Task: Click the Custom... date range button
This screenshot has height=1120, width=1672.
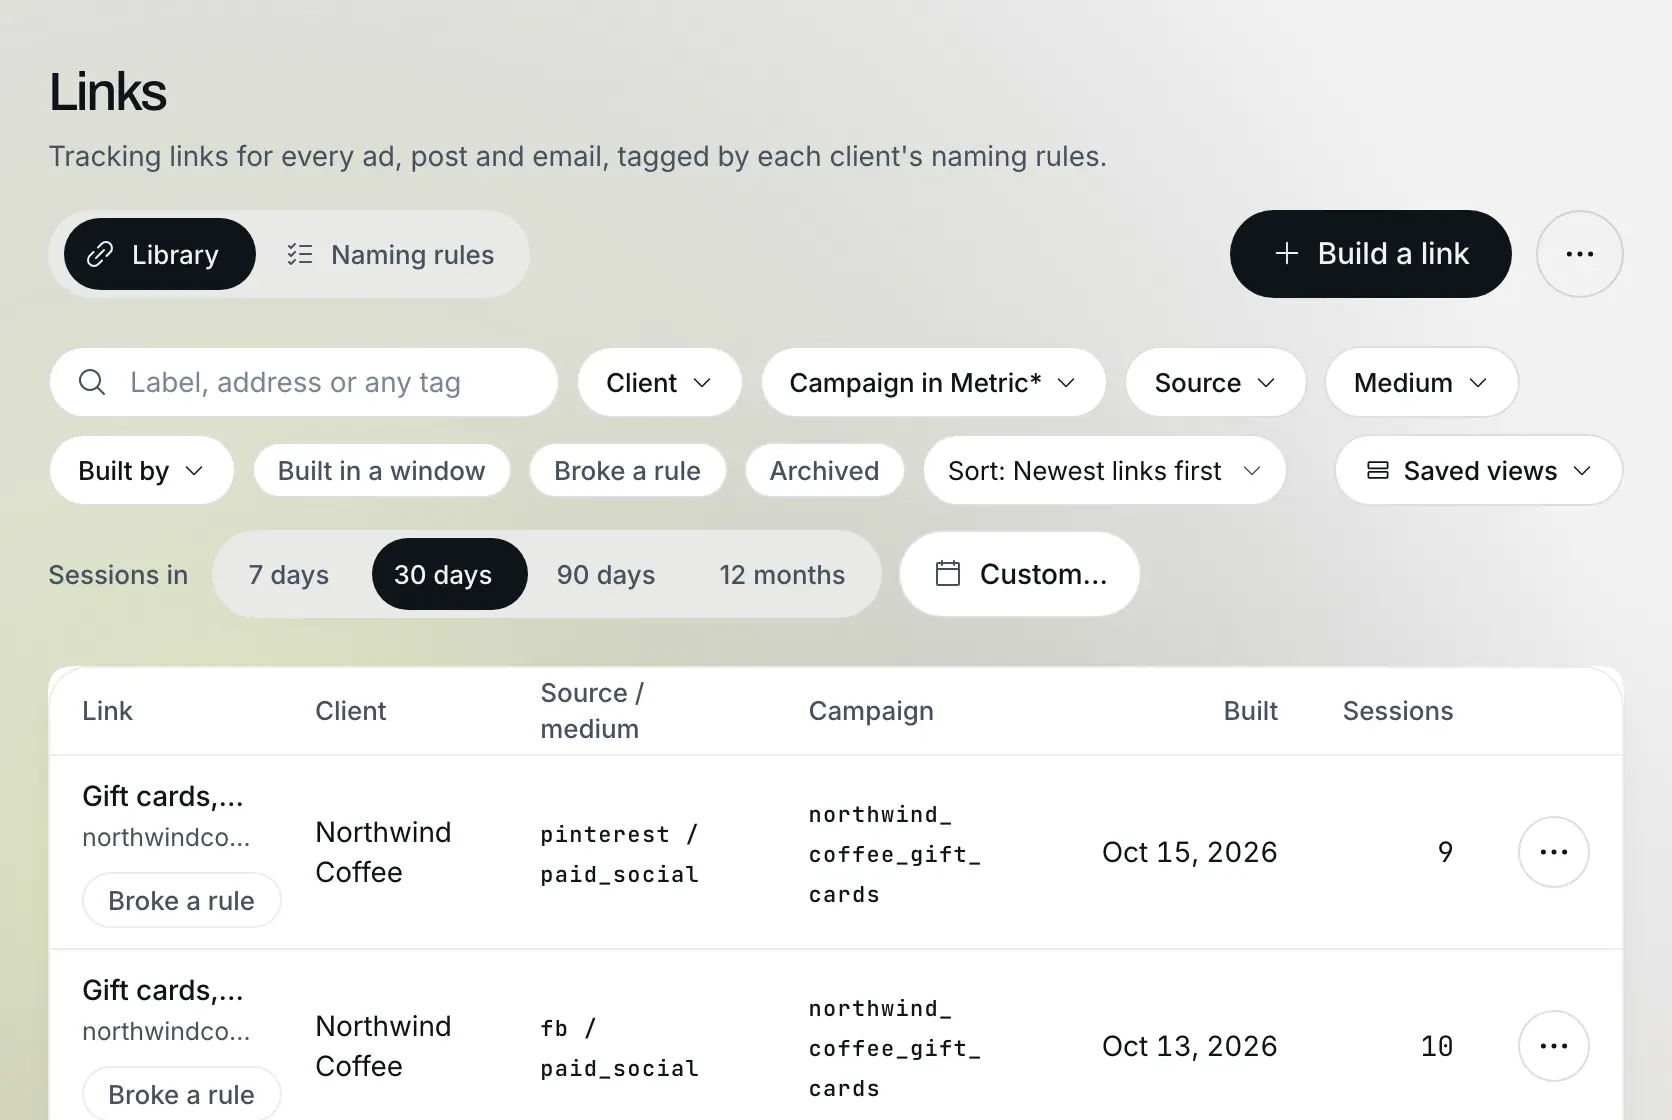Action: tap(1019, 574)
